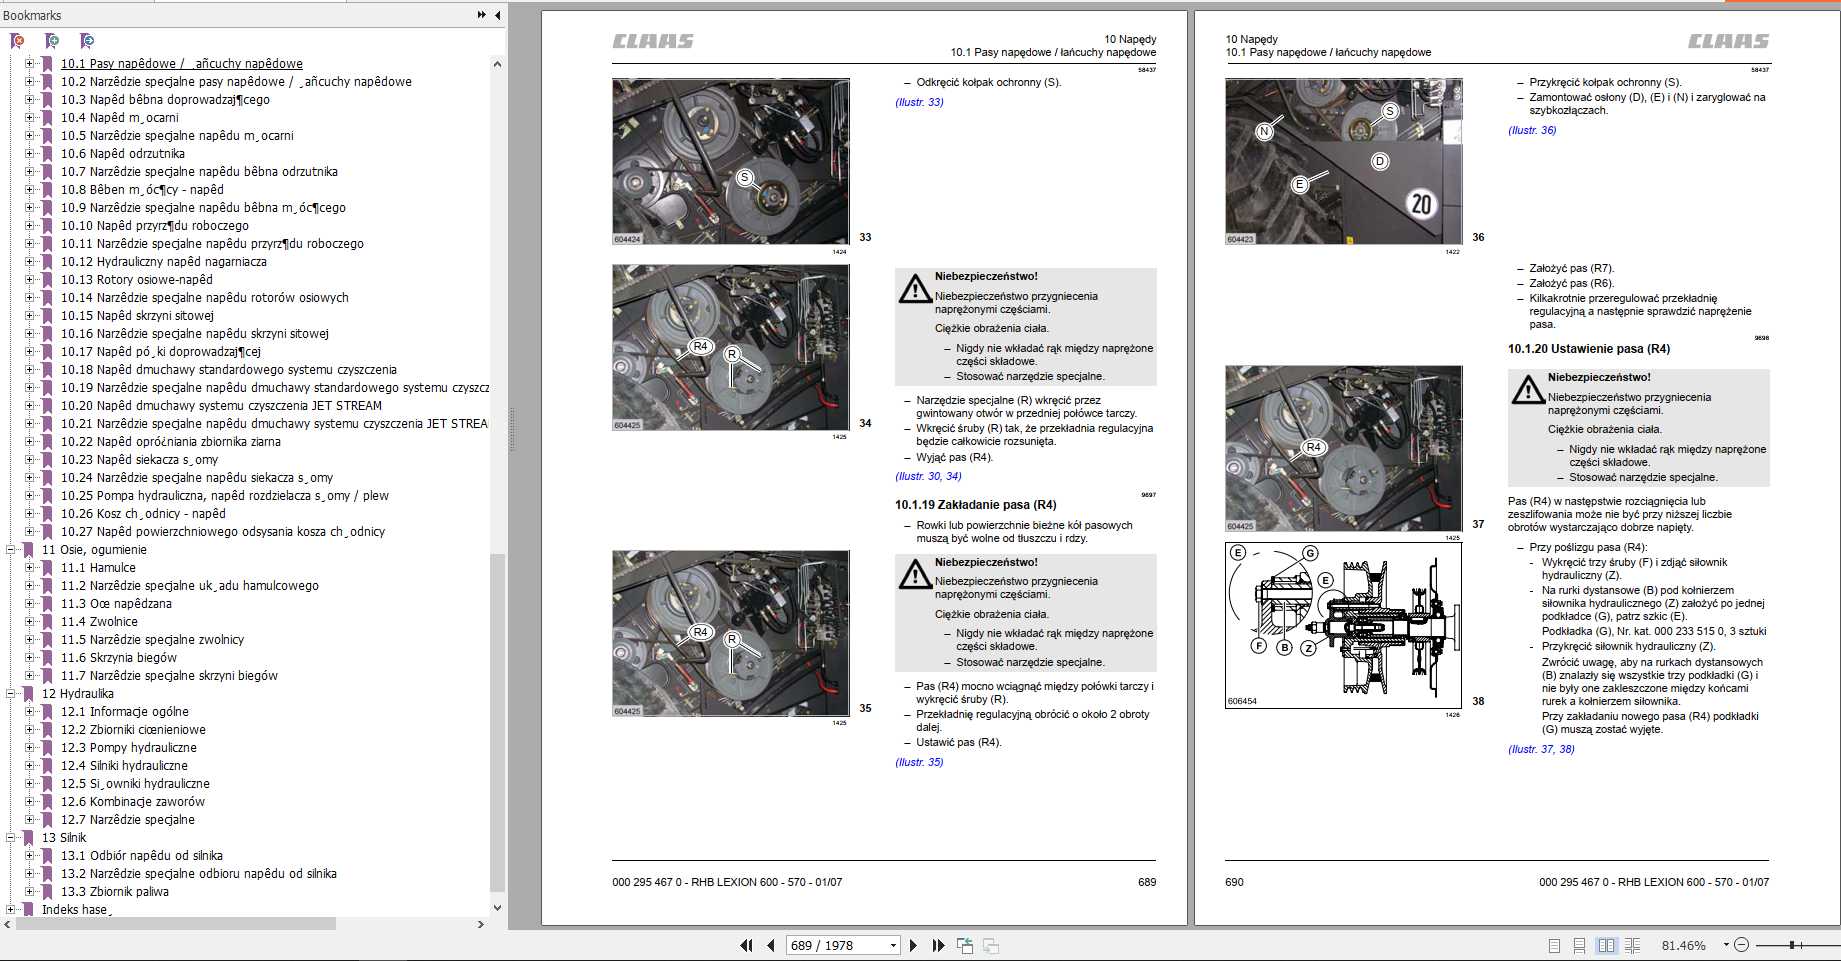The height and width of the screenshot is (961, 1841).
Task: Click the 81.46% zoom value
Action: click(x=1684, y=945)
